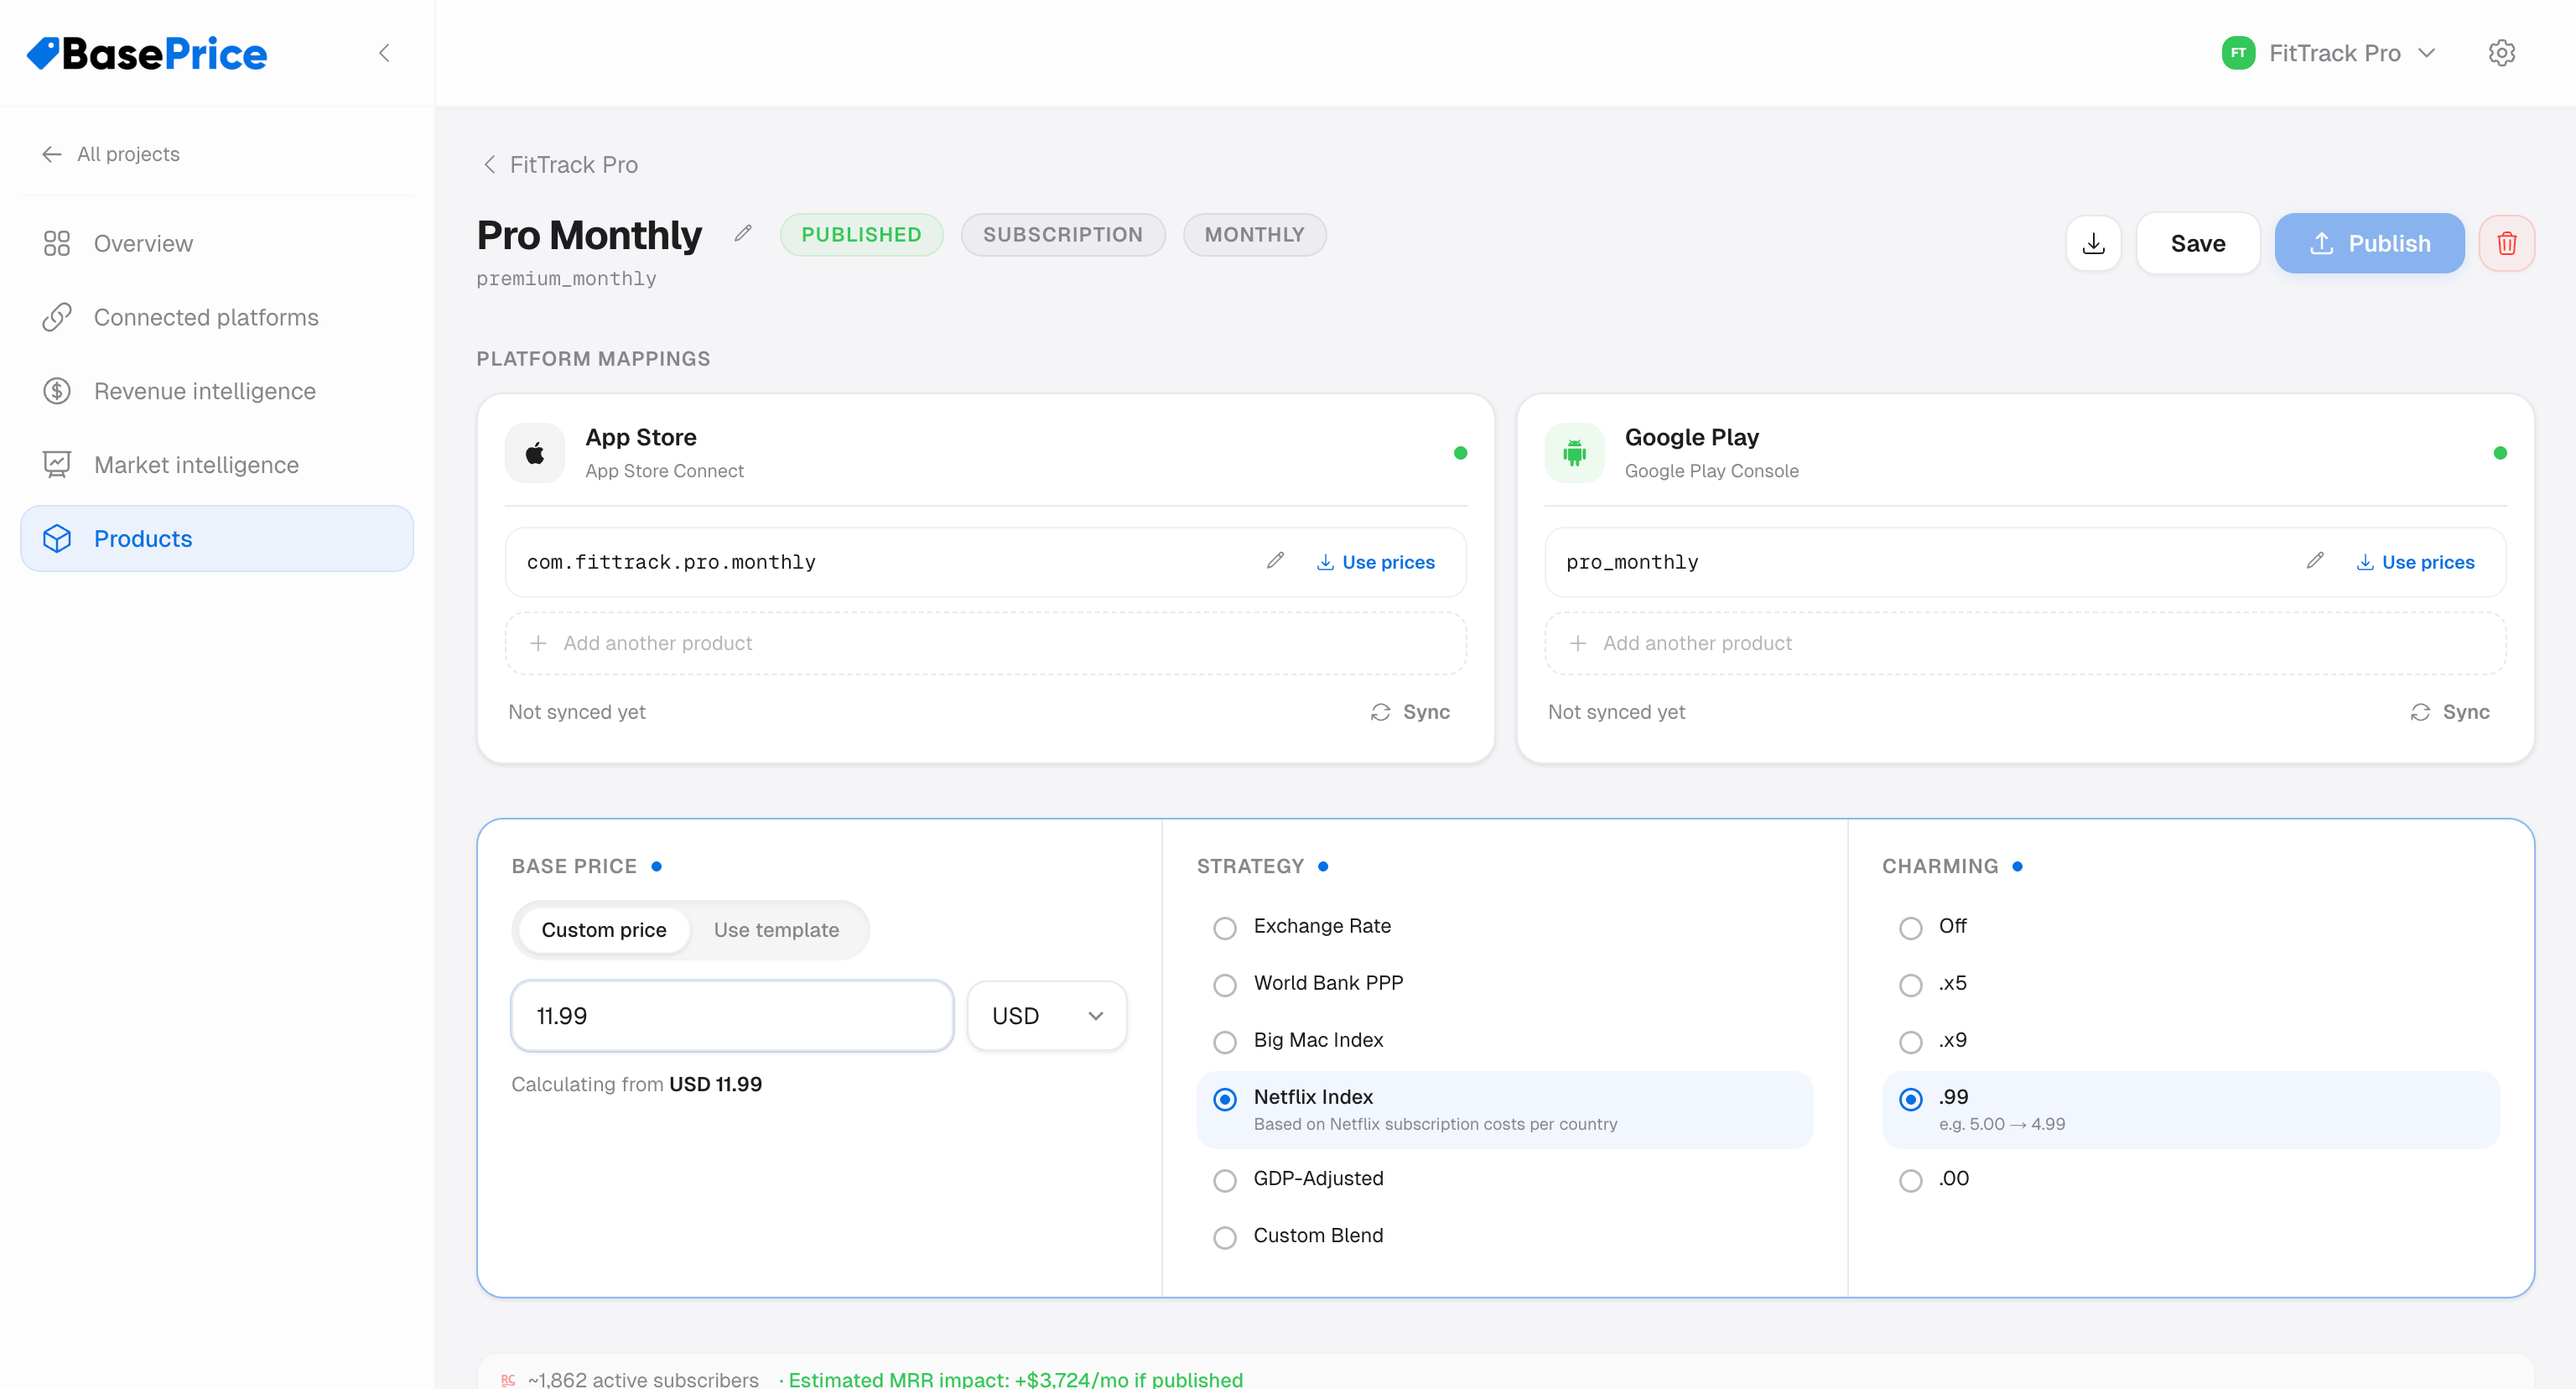
Task: Click CHARMING blue info dot
Action: (2017, 866)
